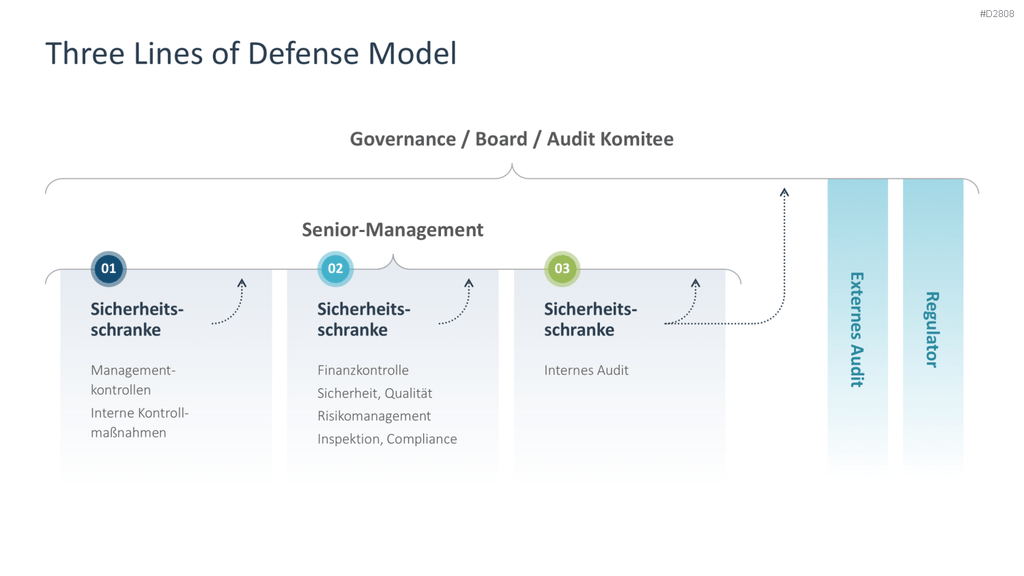Click the Sicherheitsschranke heading under badge 01
The height and width of the screenshot is (576, 1024).
(137, 319)
